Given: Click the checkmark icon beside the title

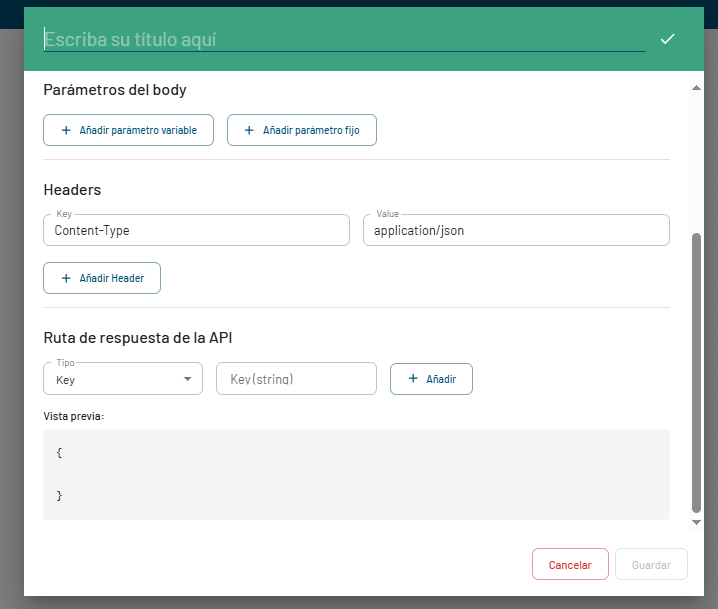Looking at the screenshot, I should (668, 39).
